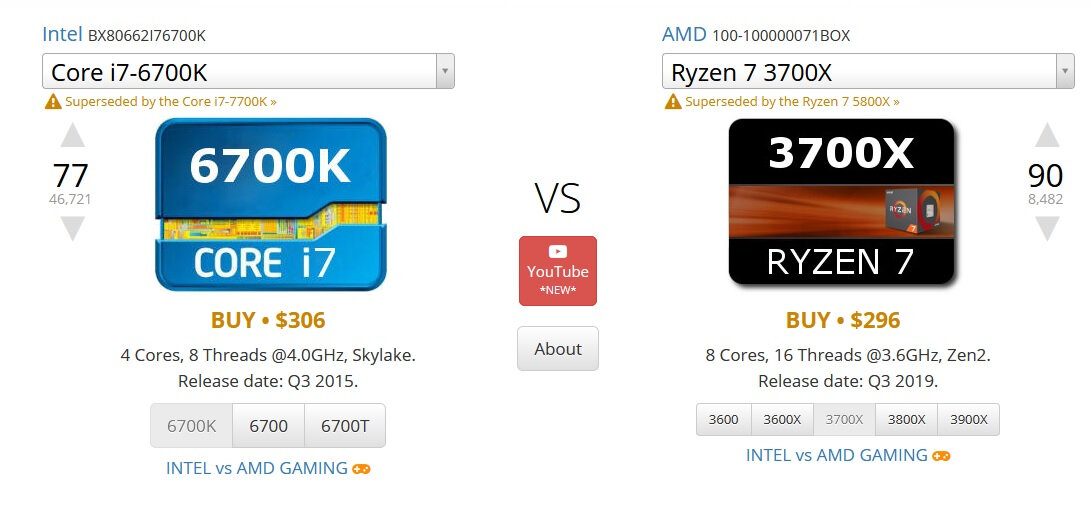The image size is (1090, 512).
Task: Click the Core i7 6700K chip image
Action: click(x=270, y=204)
